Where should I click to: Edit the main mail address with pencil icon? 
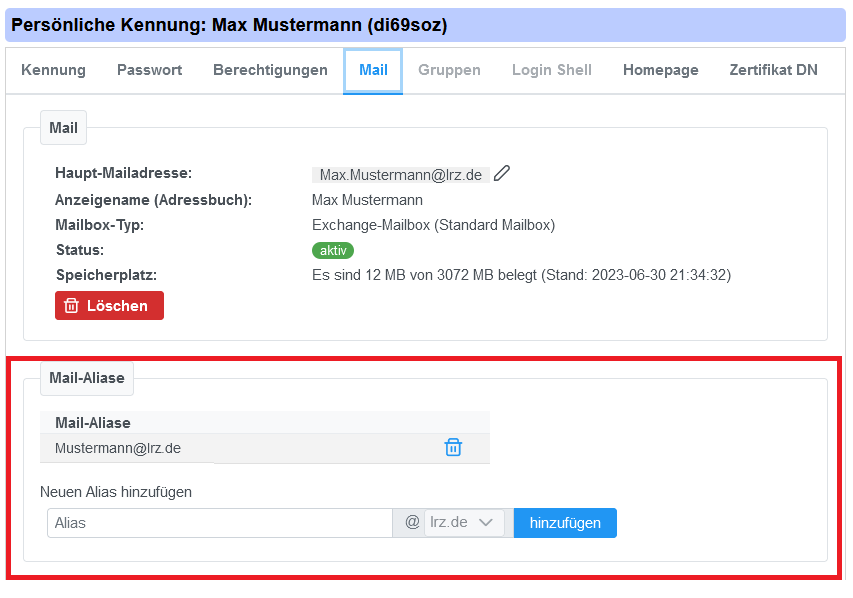(502, 174)
